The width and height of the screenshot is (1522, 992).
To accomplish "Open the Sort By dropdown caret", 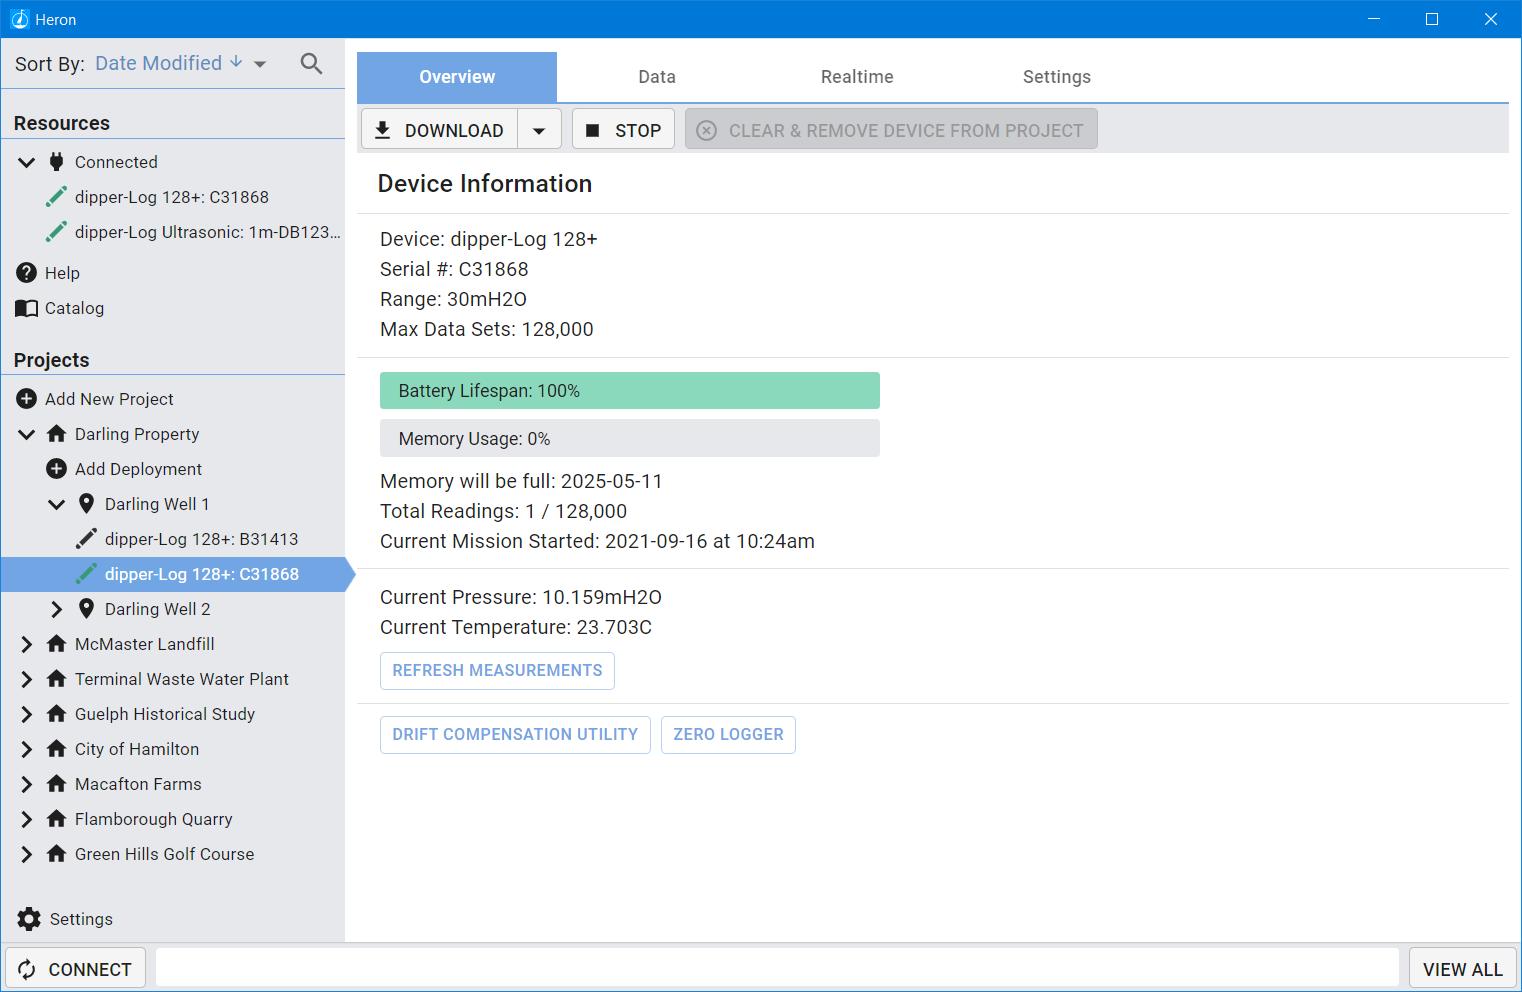I will (260, 64).
